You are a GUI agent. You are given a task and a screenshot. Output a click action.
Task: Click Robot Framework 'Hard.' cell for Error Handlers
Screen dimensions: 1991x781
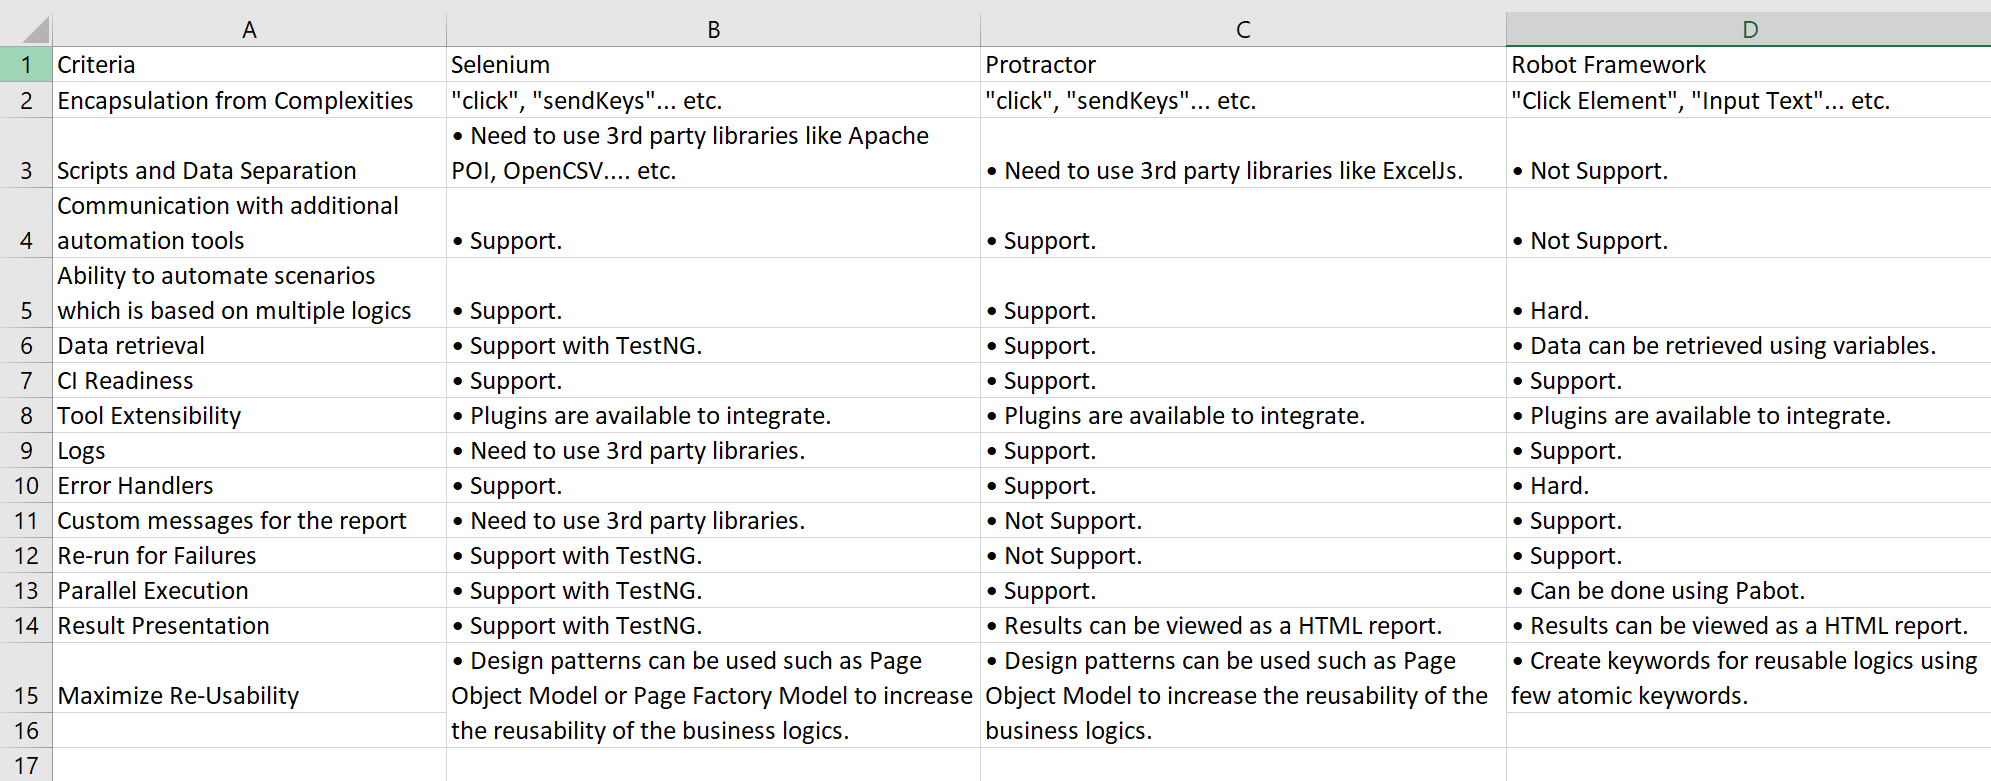[1749, 485]
